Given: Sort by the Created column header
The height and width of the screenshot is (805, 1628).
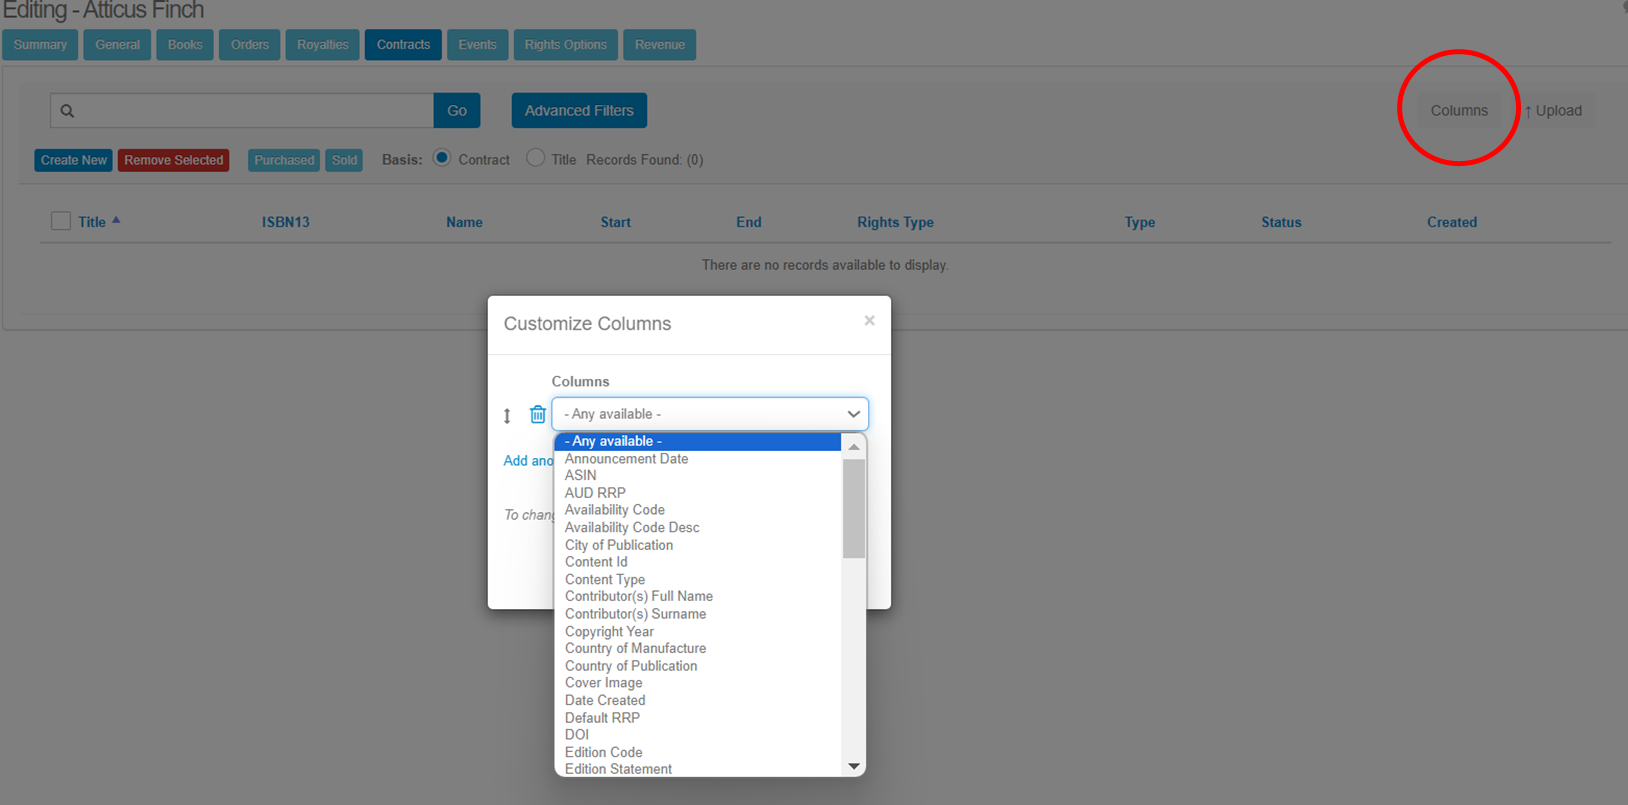Looking at the screenshot, I should [1452, 222].
